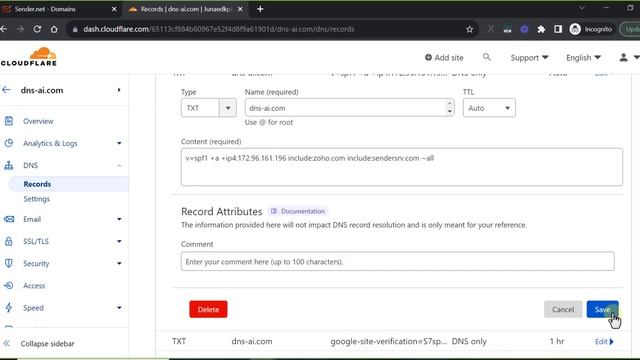Click Collapse sidebar label

tap(47, 344)
